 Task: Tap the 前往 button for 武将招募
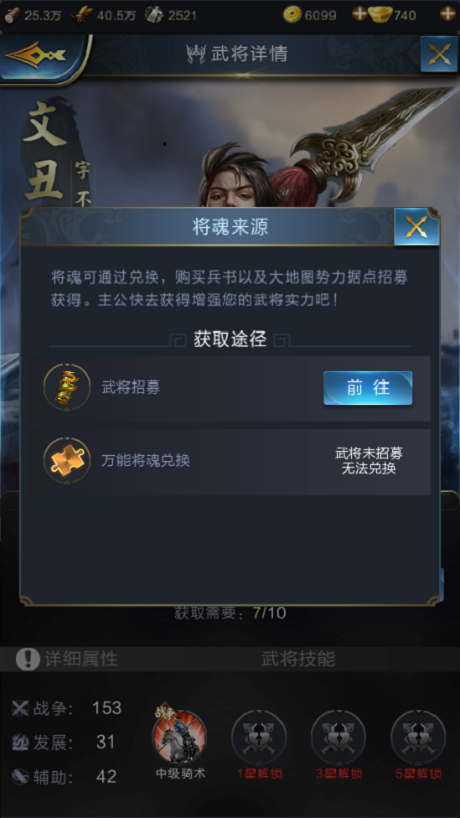pyautogui.click(x=368, y=388)
